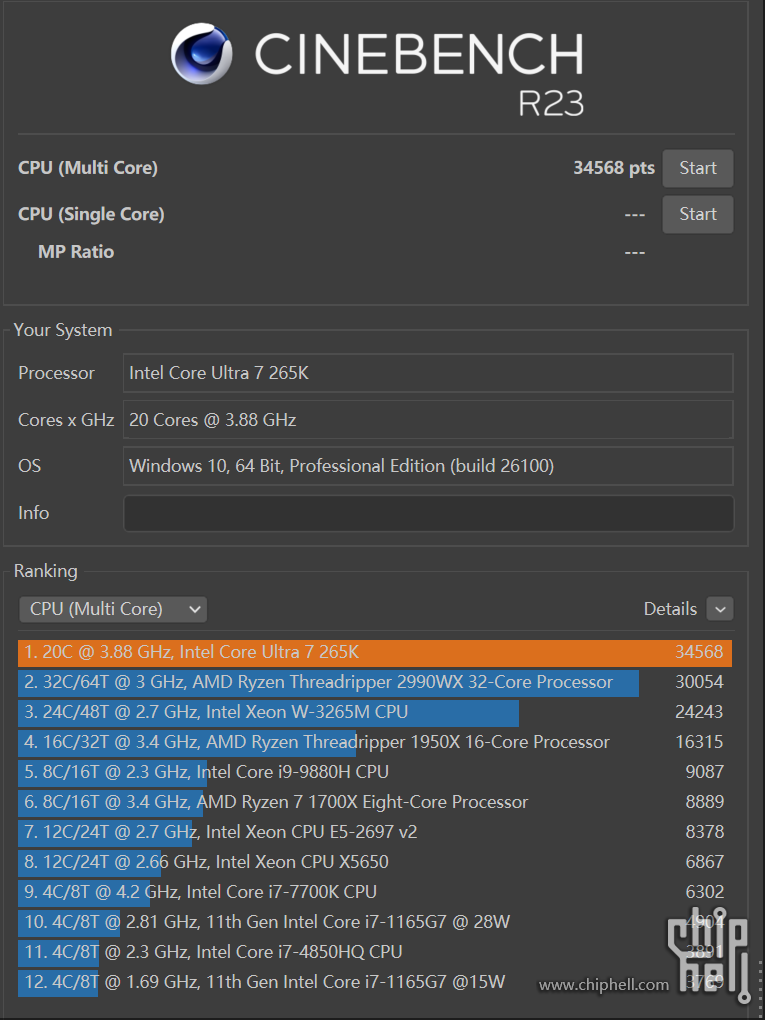Click the score value 9087 in ranking
The image size is (765, 1020).
pyautogui.click(x=705, y=772)
